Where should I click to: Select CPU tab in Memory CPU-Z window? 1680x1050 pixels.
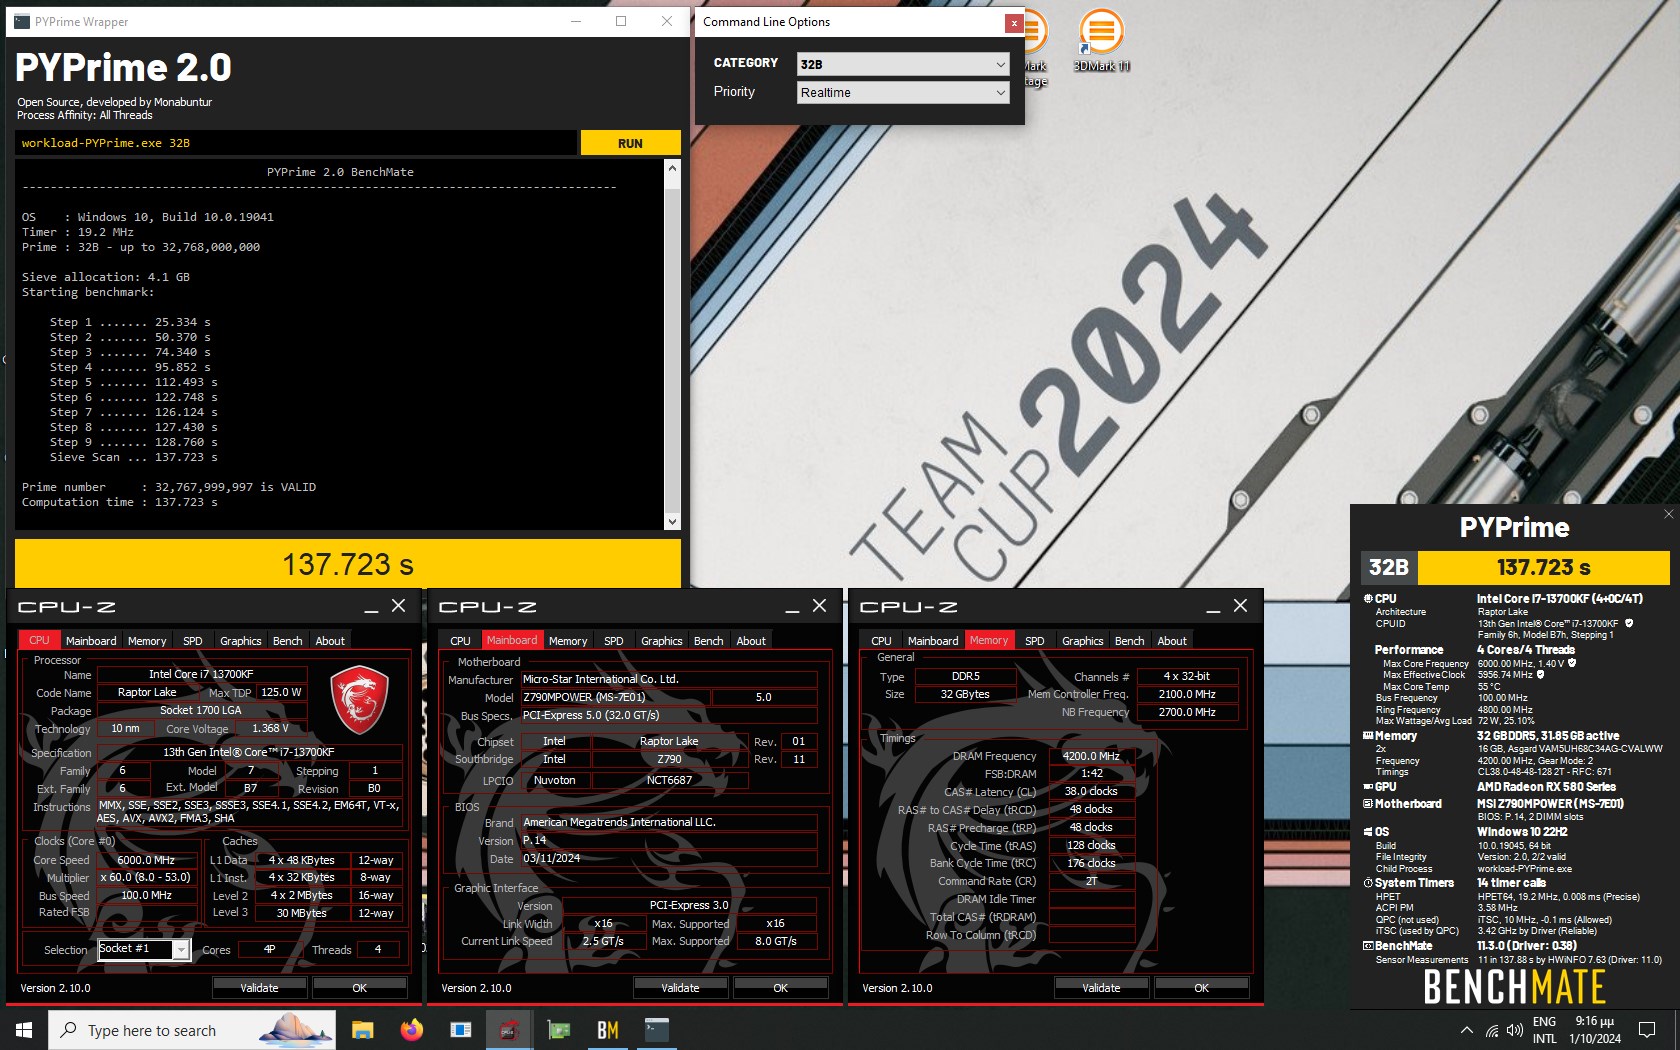tap(881, 641)
